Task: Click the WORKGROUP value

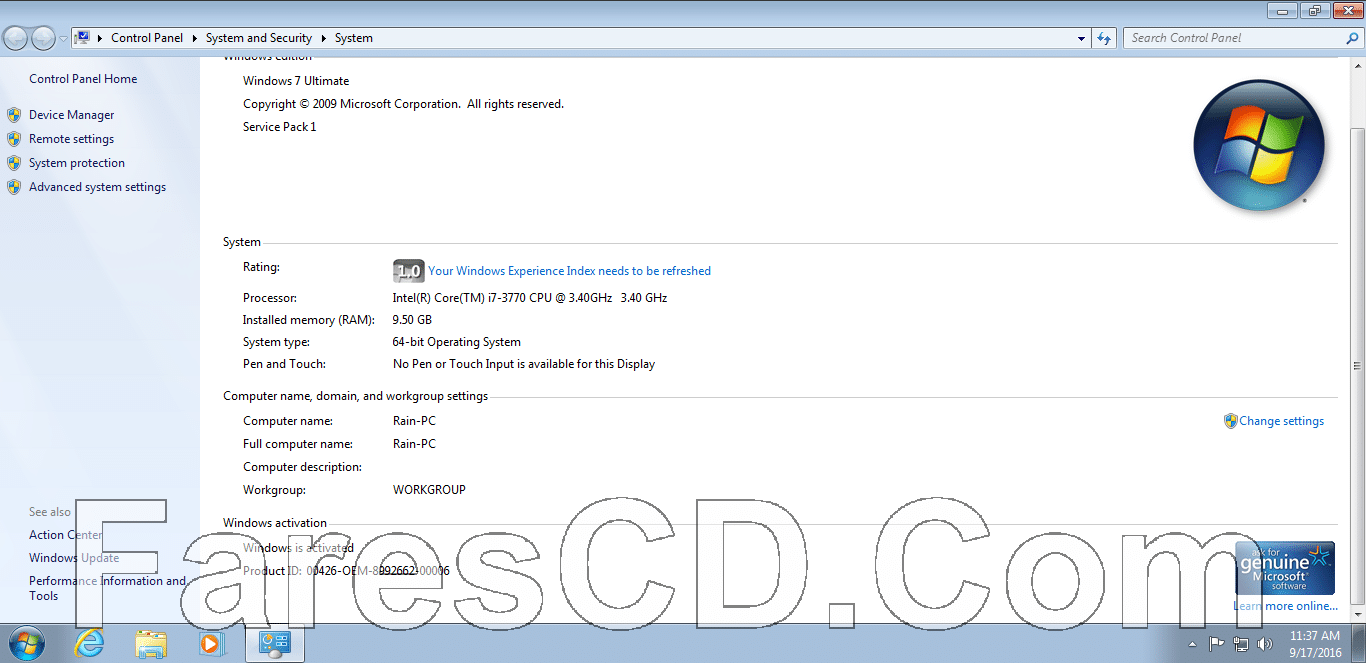Action: pos(429,490)
